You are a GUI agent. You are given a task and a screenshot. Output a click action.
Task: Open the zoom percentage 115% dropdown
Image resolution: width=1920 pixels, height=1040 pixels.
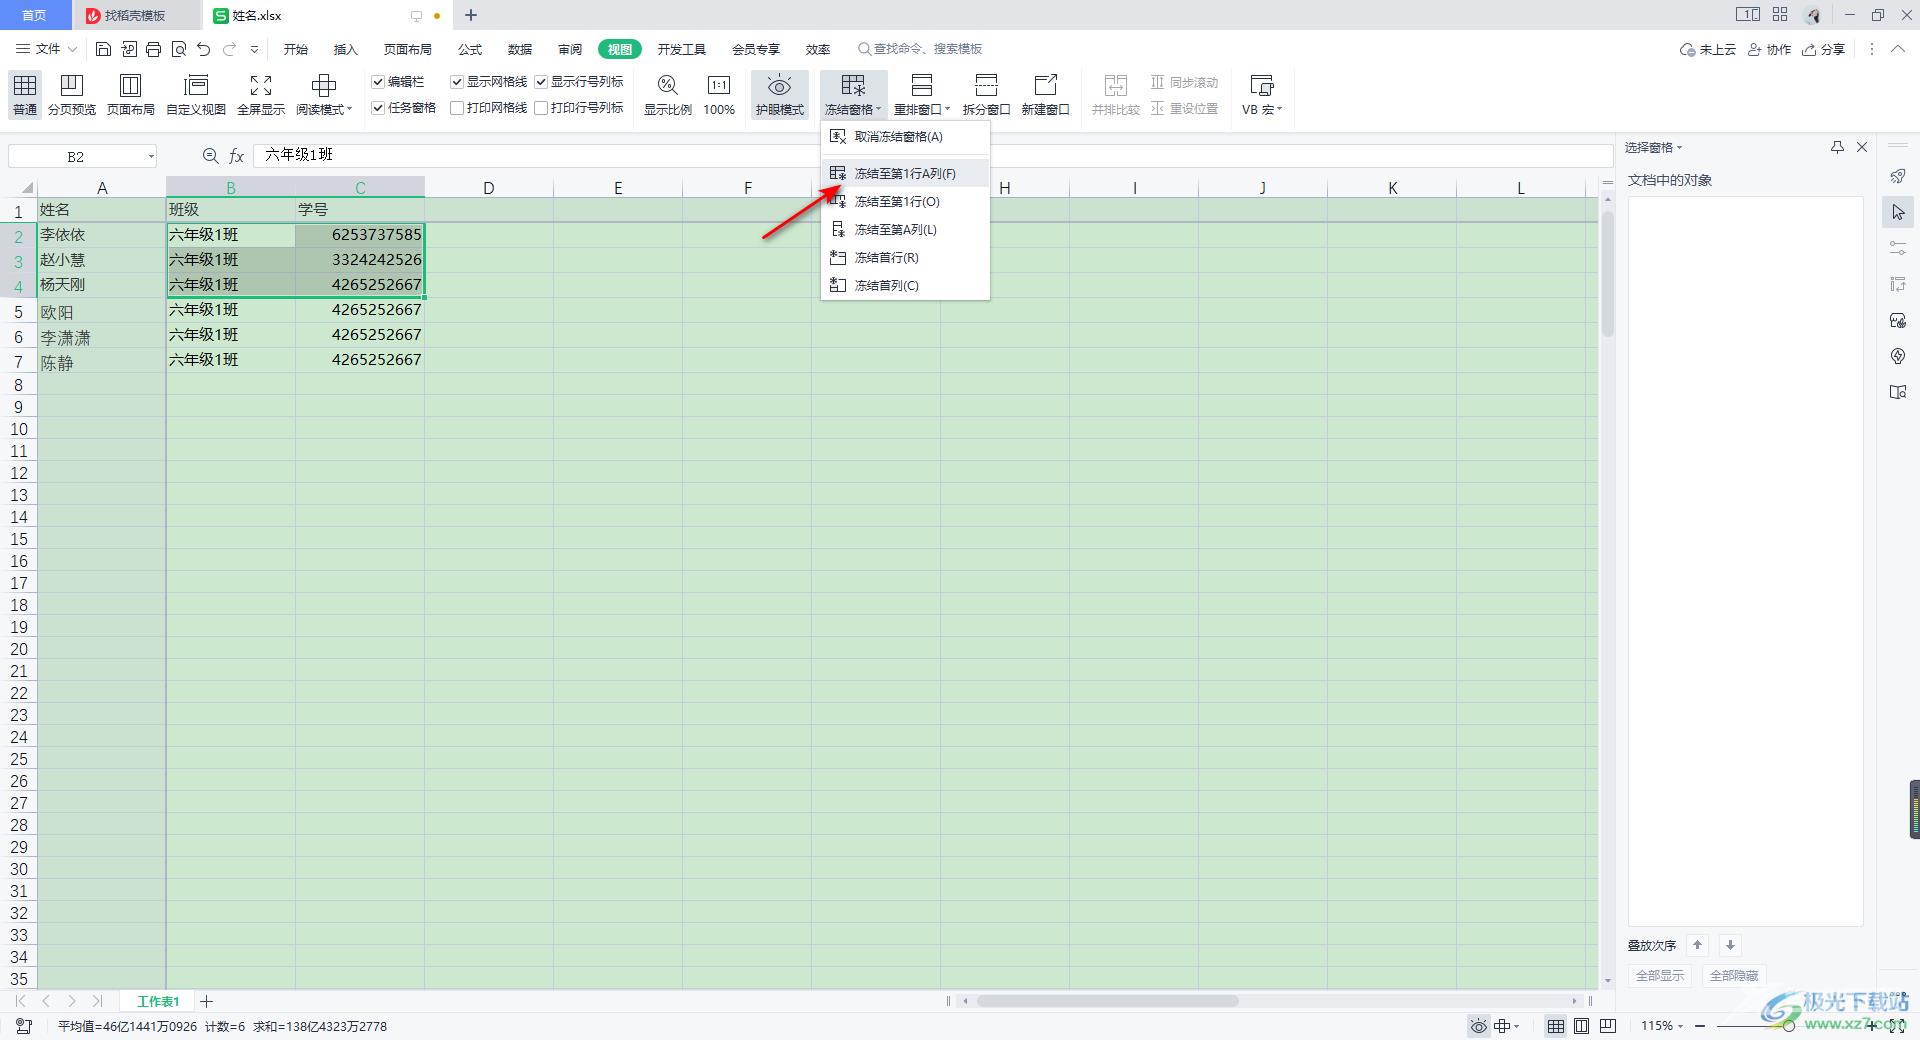(x=1662, y=1026)
